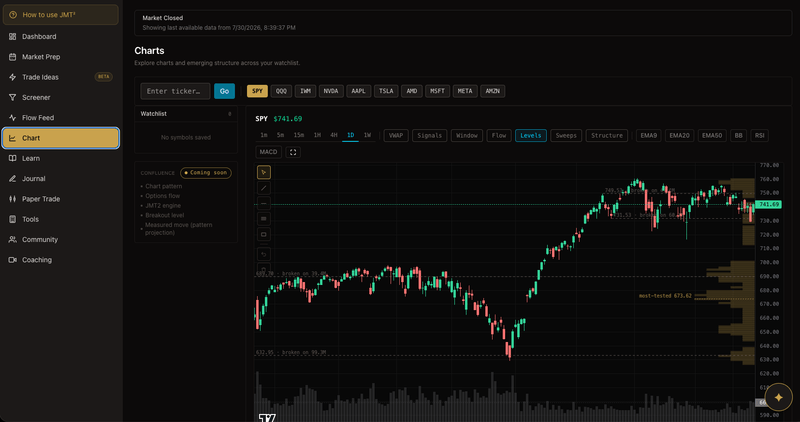This screenshot has height=422, width=800.
Task: Enable the BB Bollinger Bands indicator
Action: point(738,136)
